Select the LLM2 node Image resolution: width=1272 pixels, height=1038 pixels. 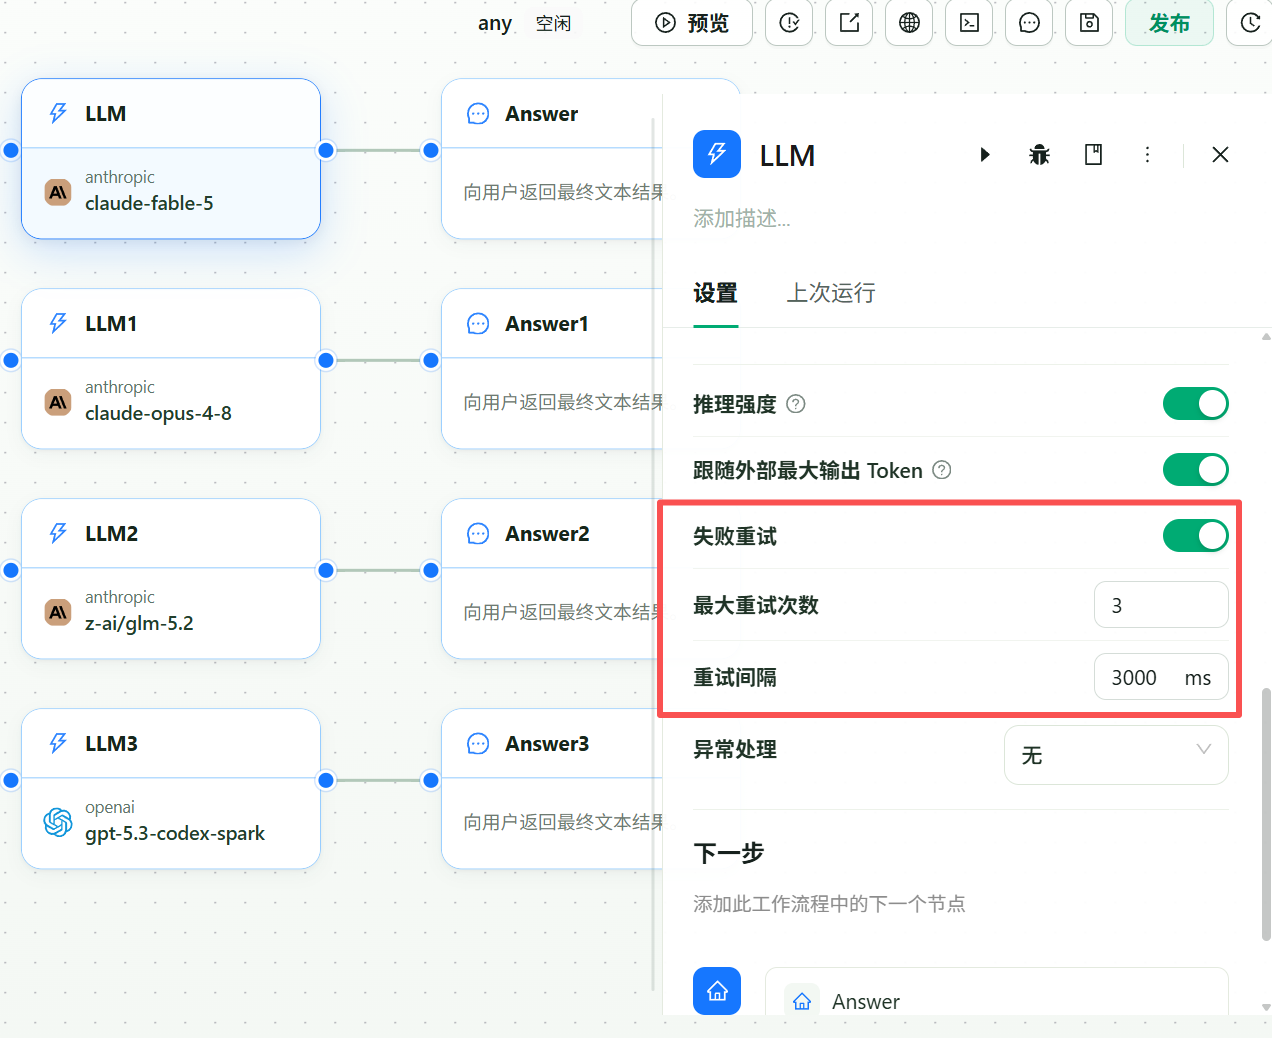[x=171, y=578]
